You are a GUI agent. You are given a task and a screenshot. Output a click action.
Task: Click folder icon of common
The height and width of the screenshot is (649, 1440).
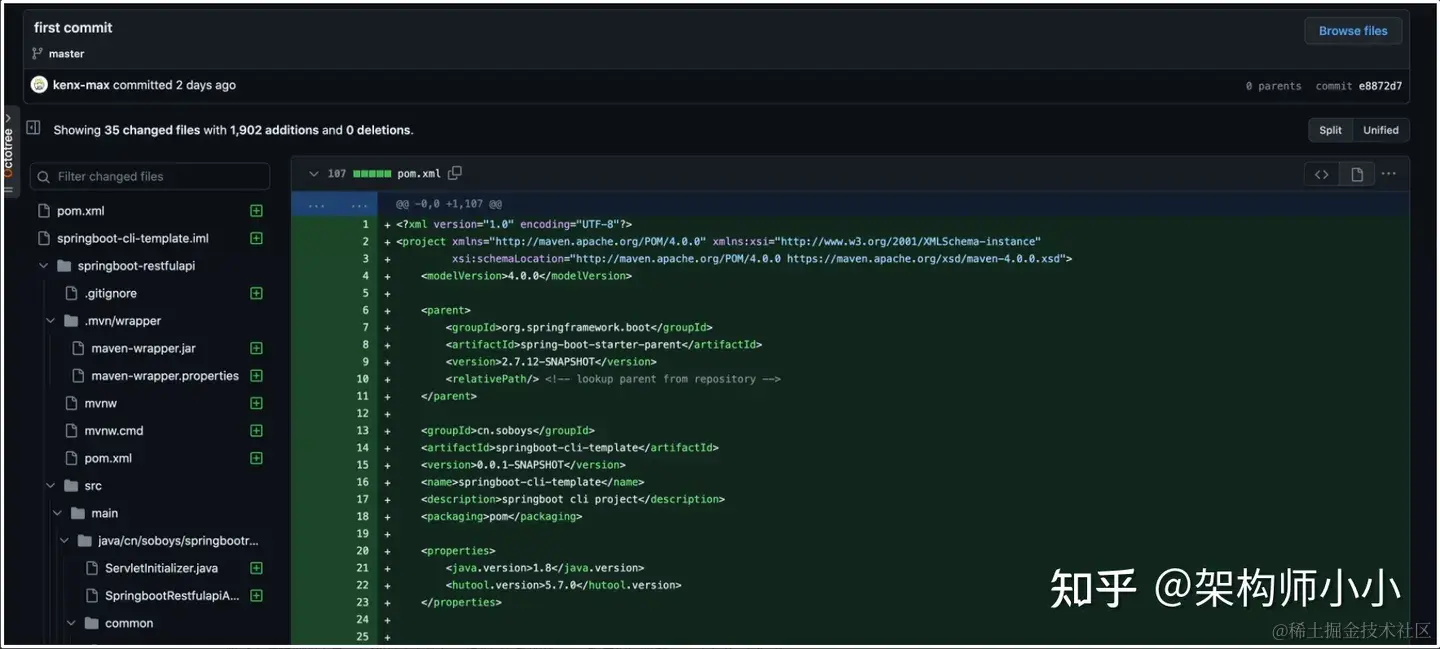pos(92,623)
